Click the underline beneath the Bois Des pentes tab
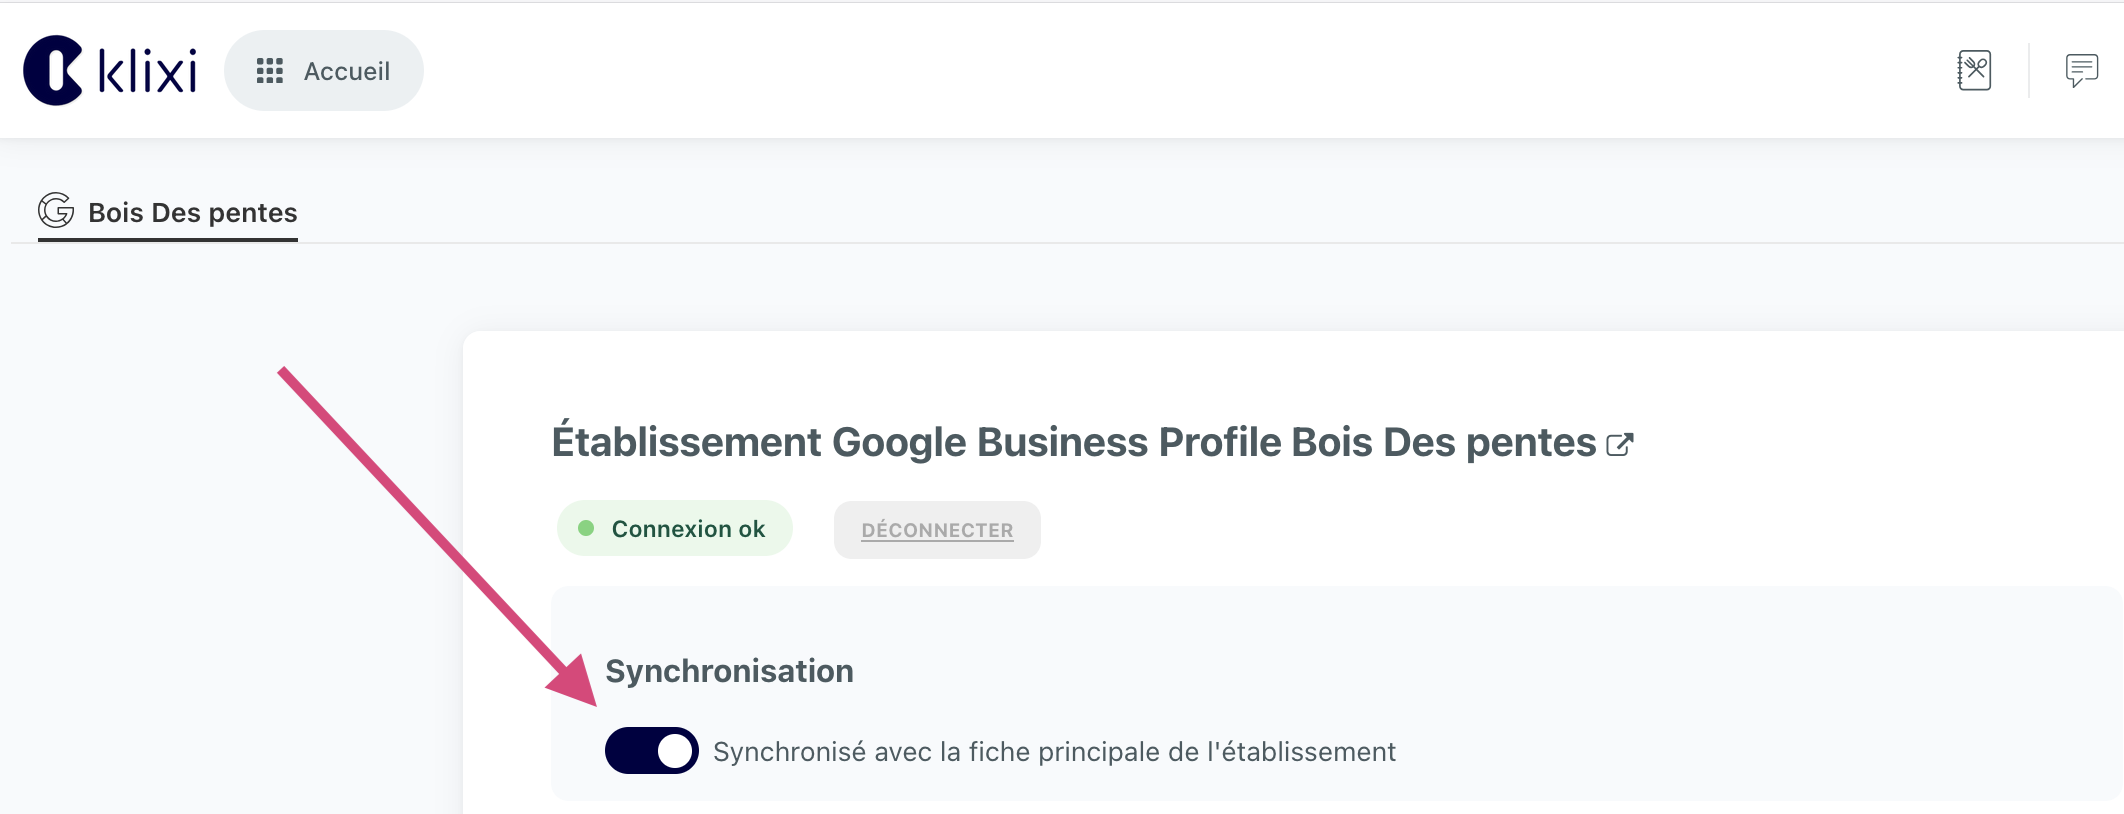Image resolution: width=2124 pixels, height=814 pixels. pyautogui.click(x=168, y=240)
